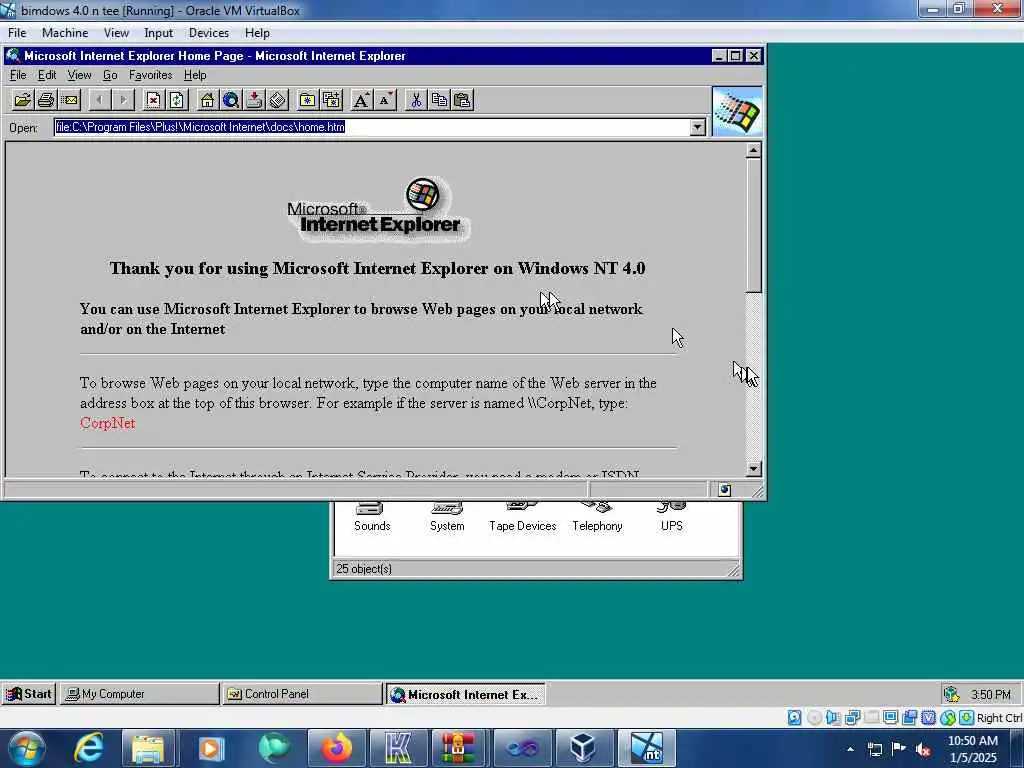This screenshot has height=768, width=1024.
Task: Click the page scrollbar down arrow
Action: tap(753, 468)
